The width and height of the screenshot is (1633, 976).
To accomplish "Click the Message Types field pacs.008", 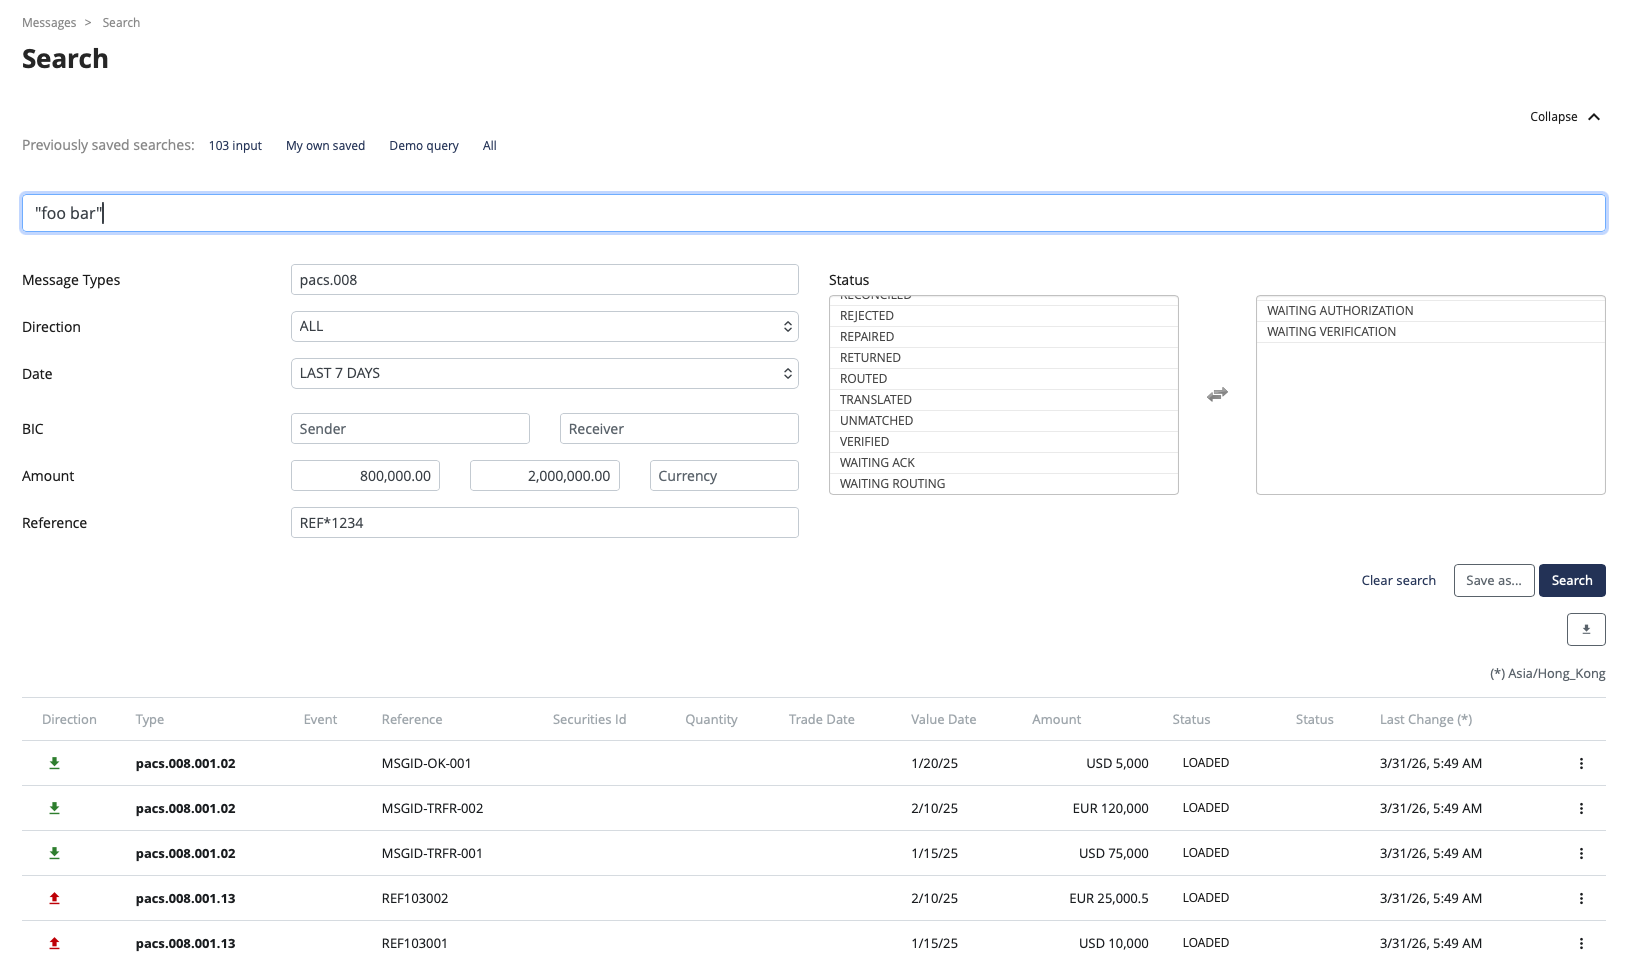I will point(545,280).
